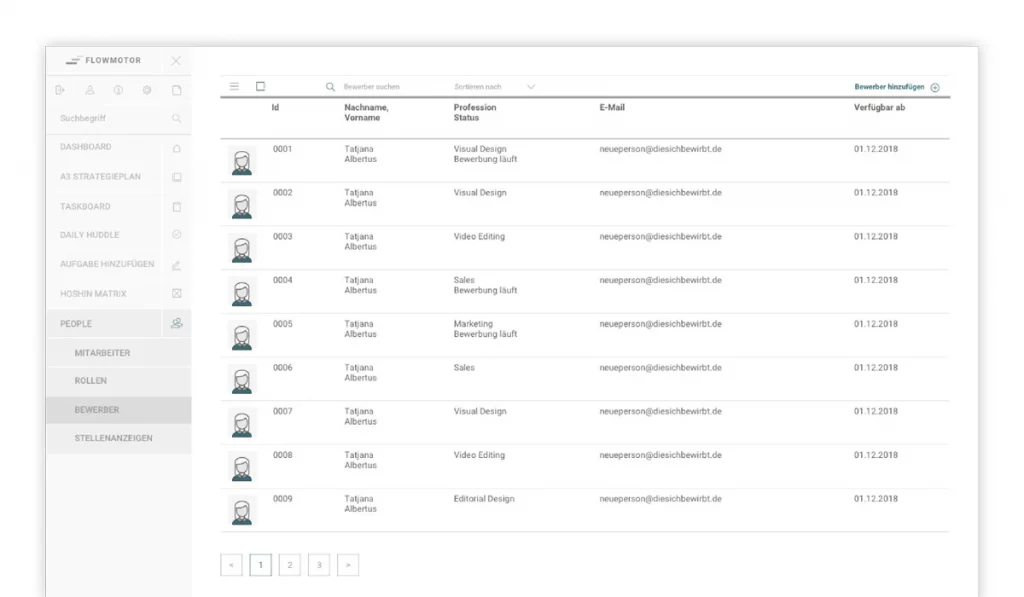Click the plus icon next to Bewerber hinzufügen
Viewport: 1024px width, 597px height.
[935, 88]
